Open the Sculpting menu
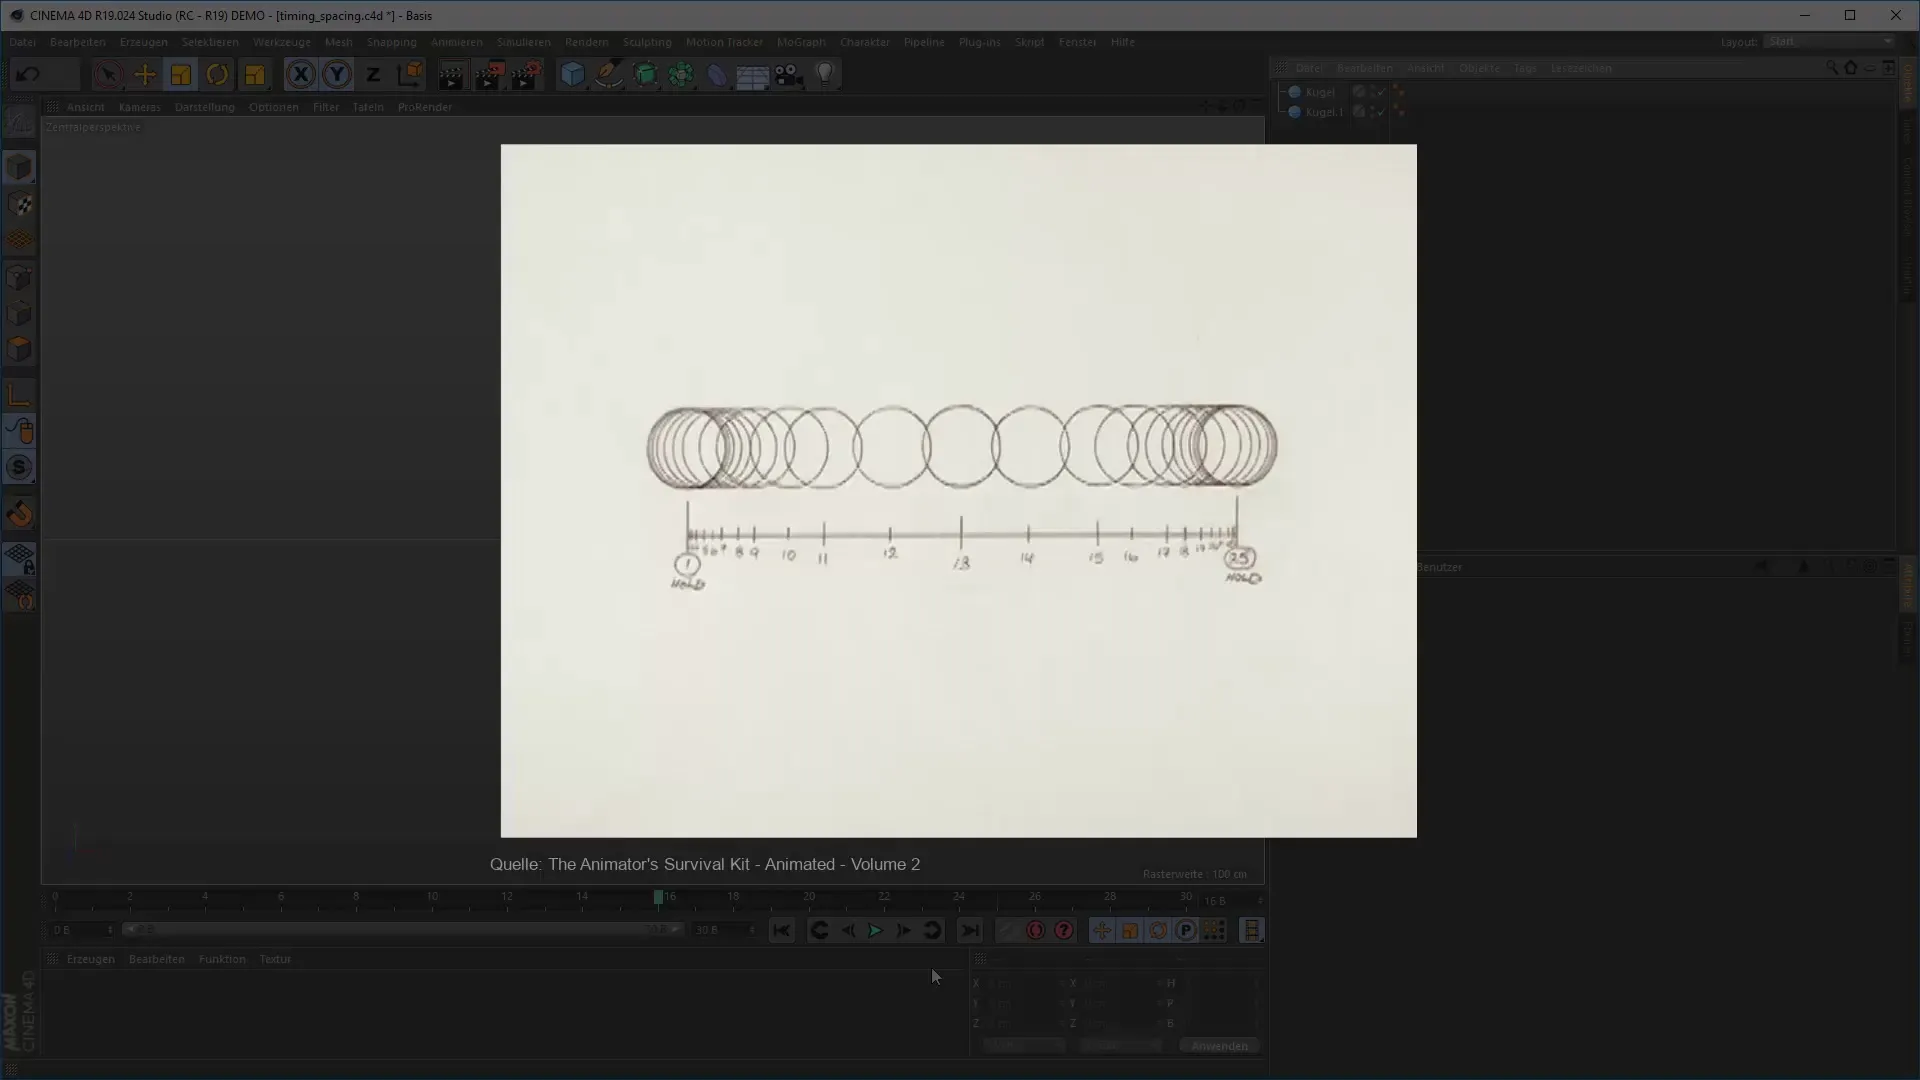Viewport: 1920px width, 1080px height. click(x=647, y=42)
